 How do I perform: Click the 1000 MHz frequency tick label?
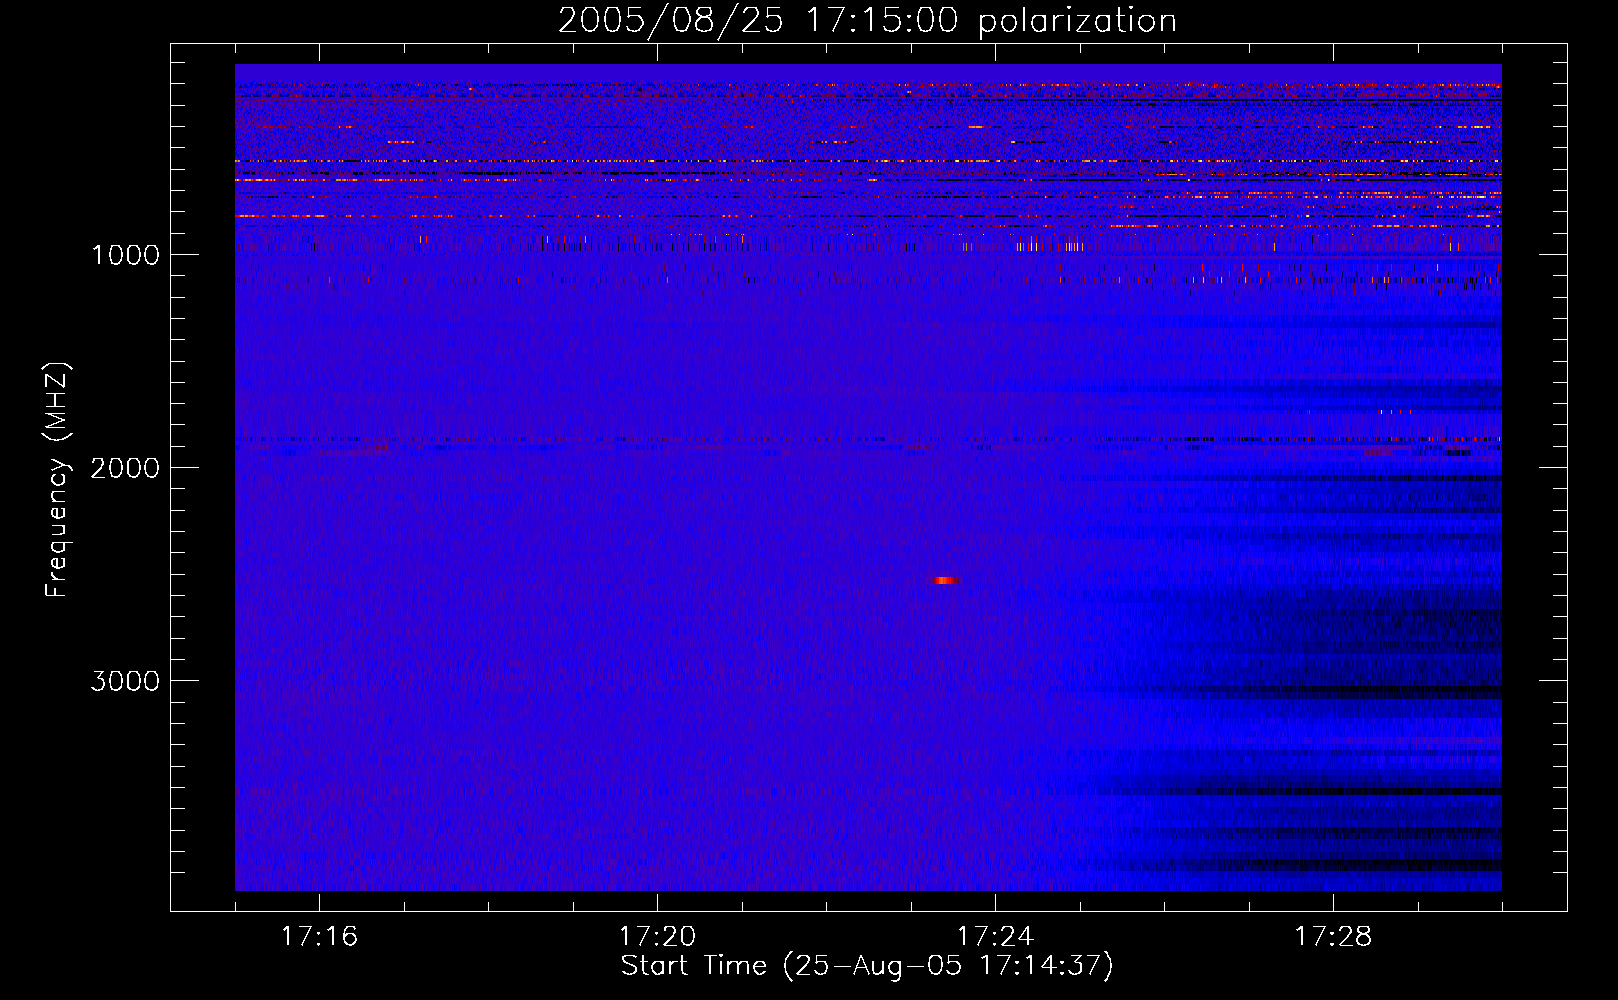(125, 255)
